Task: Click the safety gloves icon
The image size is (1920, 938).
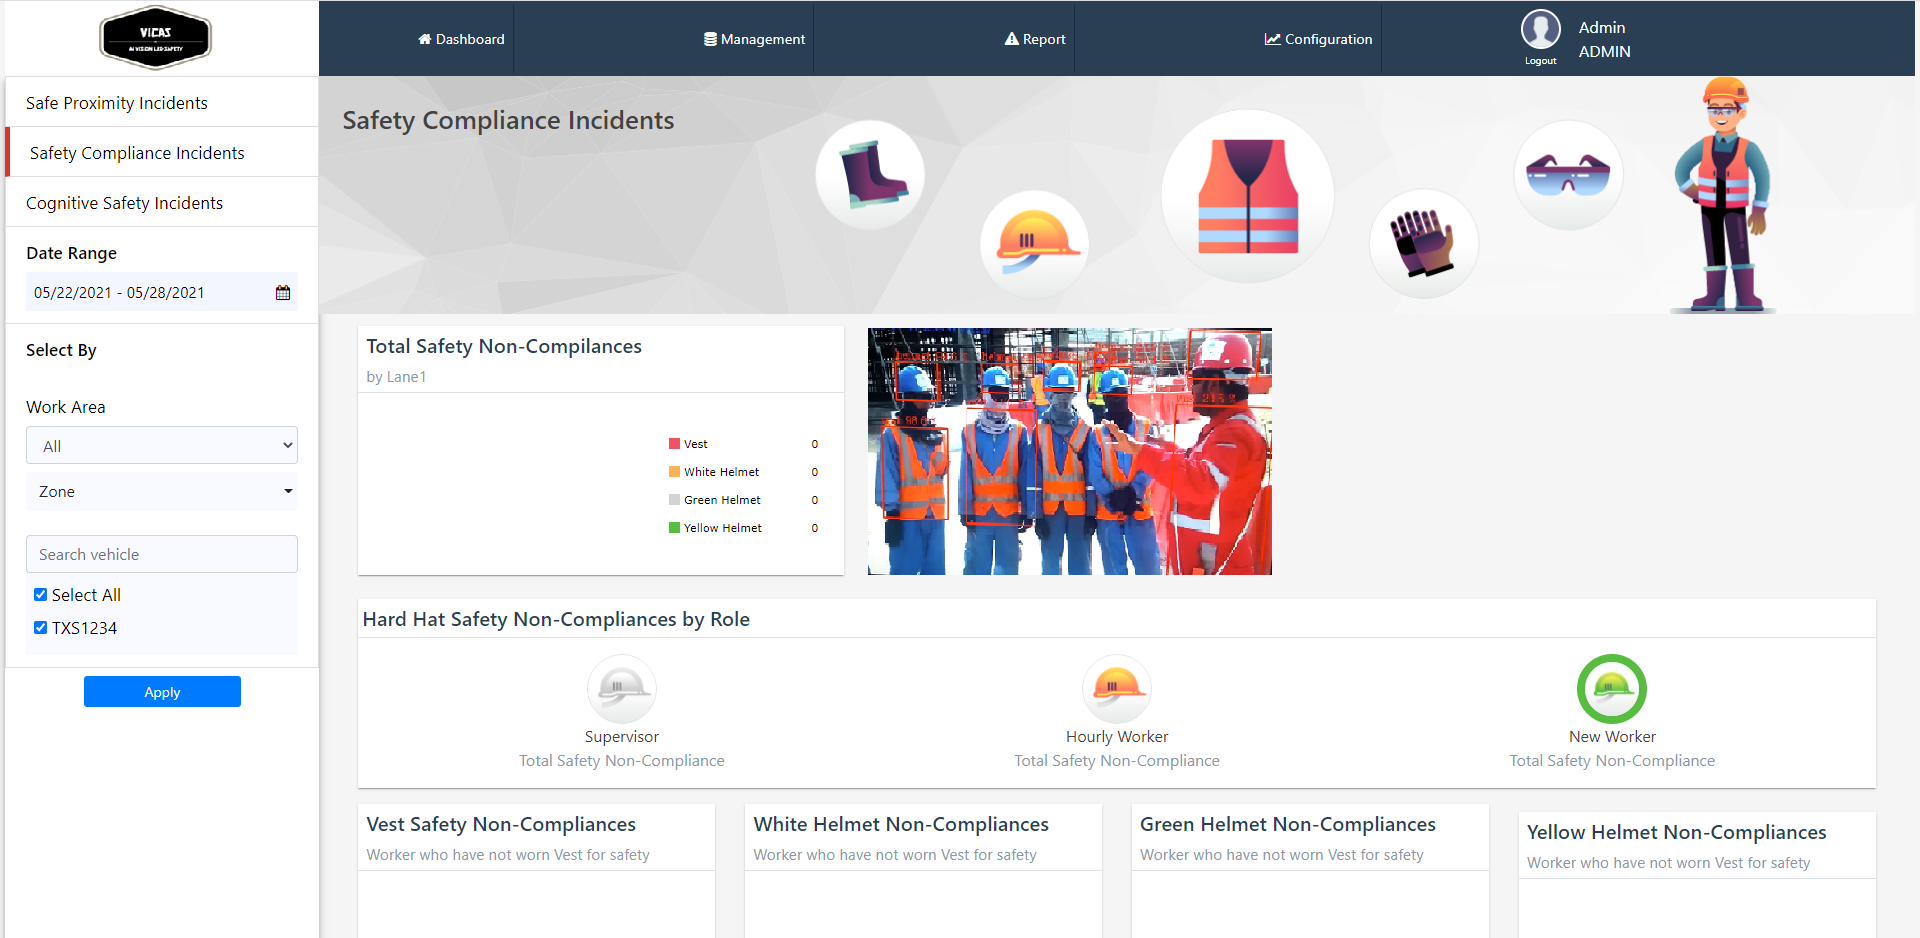Action: click(1423, 243)
